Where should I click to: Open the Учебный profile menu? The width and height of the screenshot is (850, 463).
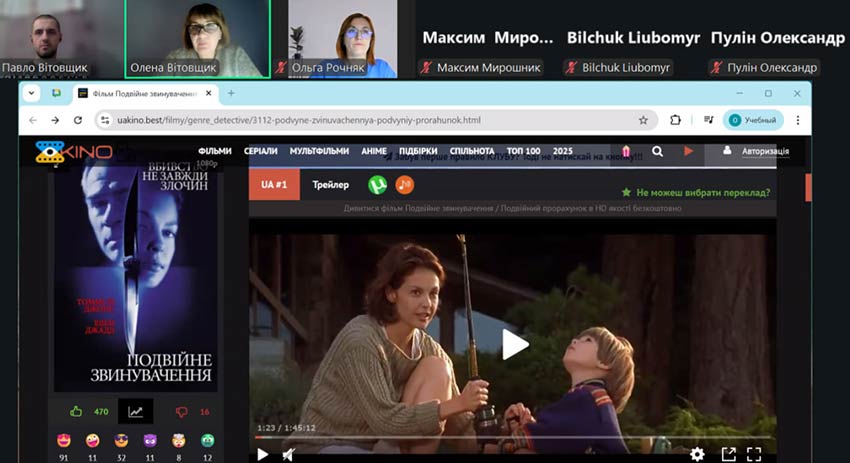pos(752,120)
